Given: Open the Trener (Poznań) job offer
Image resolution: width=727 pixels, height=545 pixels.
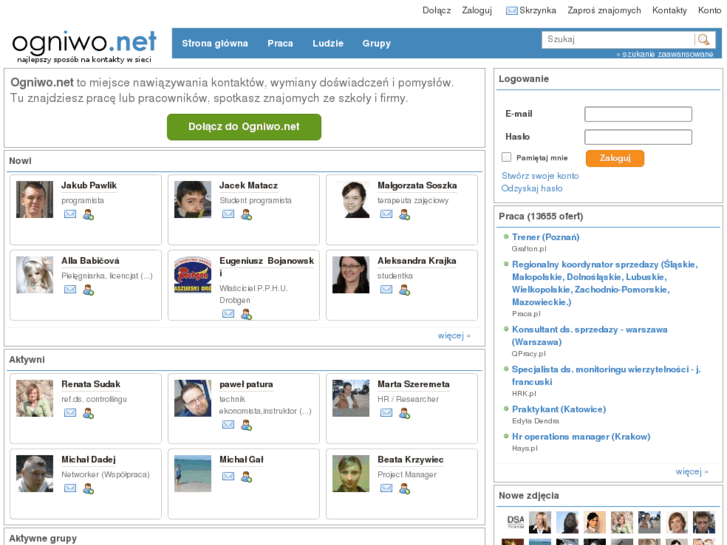Looking at the screenshot, I should tap(545, 237).
